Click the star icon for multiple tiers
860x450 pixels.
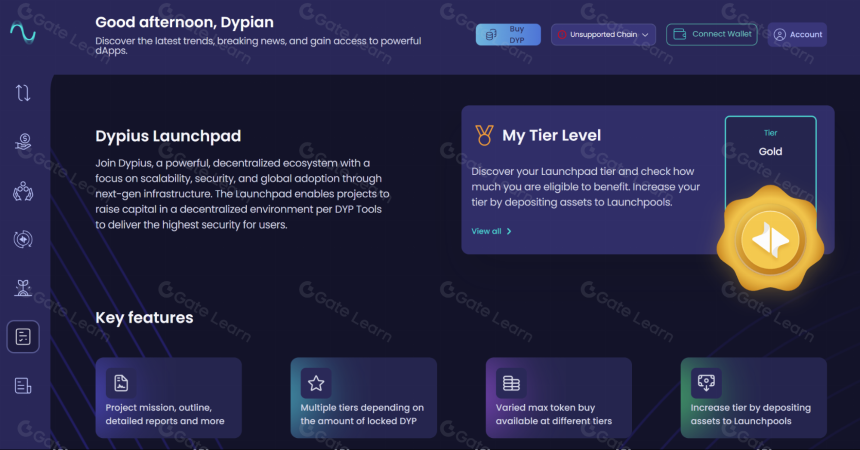click(316, 382)
